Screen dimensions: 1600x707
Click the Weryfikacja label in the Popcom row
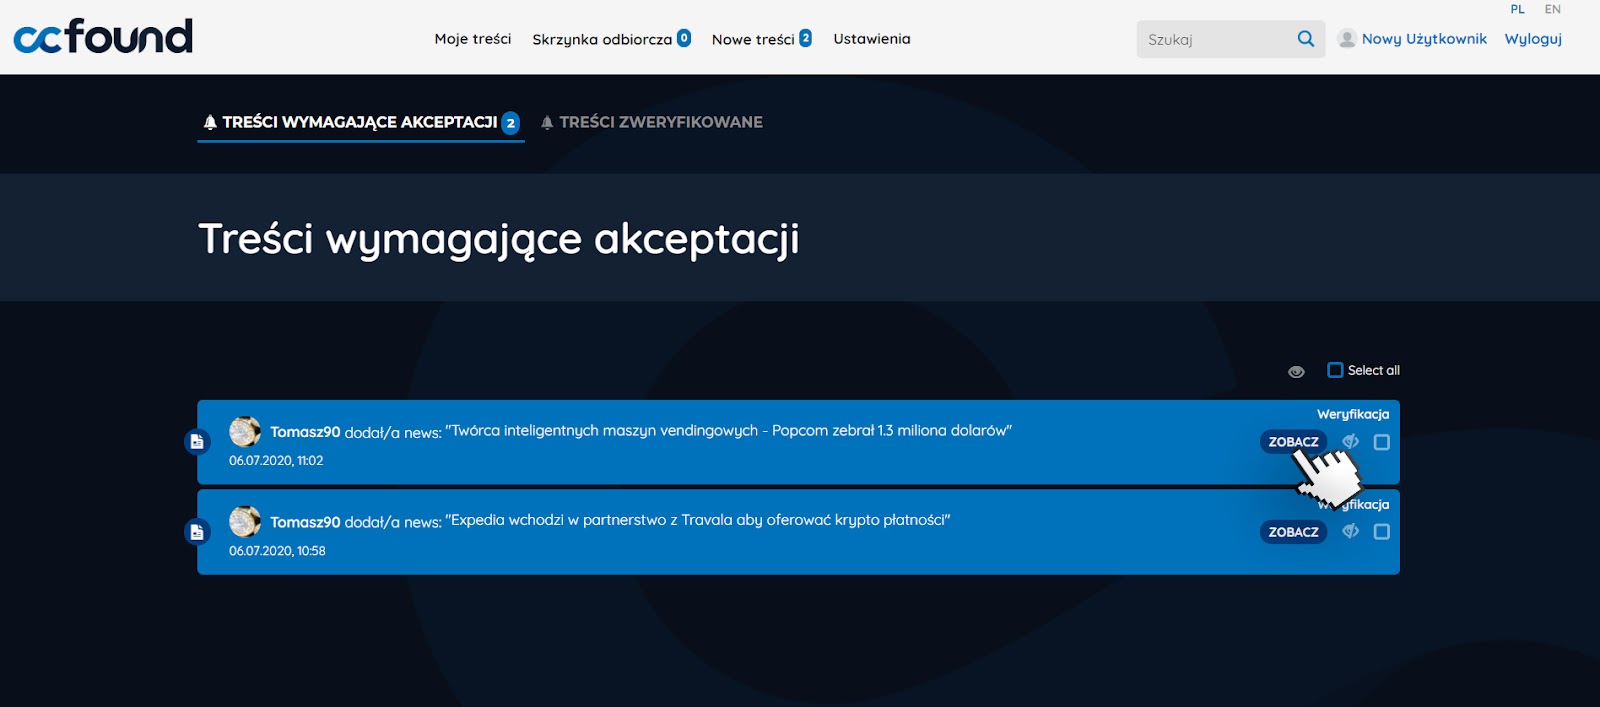coord(1353,414)
